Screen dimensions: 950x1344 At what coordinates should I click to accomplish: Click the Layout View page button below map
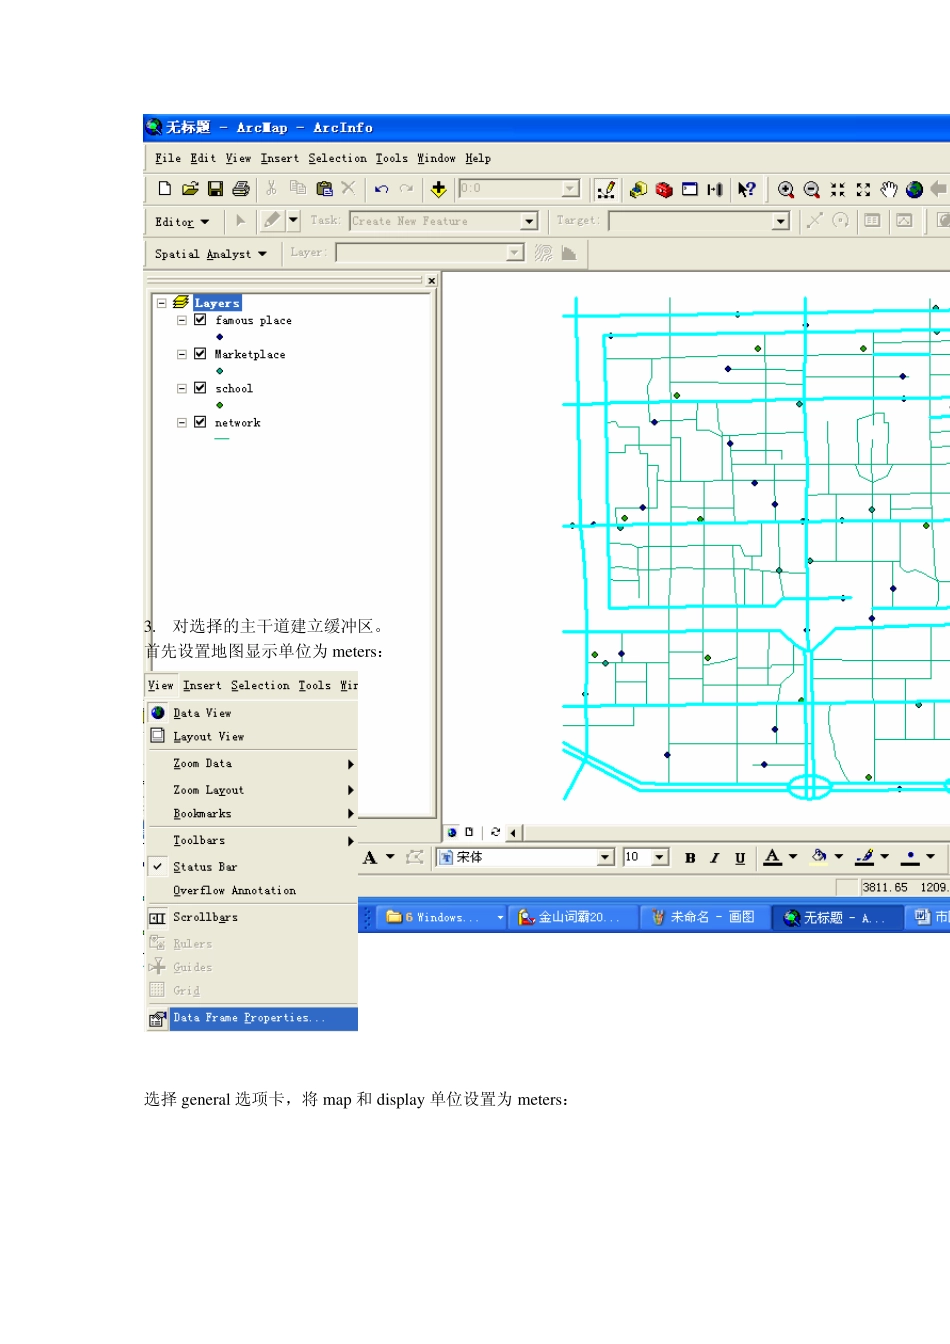(468, 832)
